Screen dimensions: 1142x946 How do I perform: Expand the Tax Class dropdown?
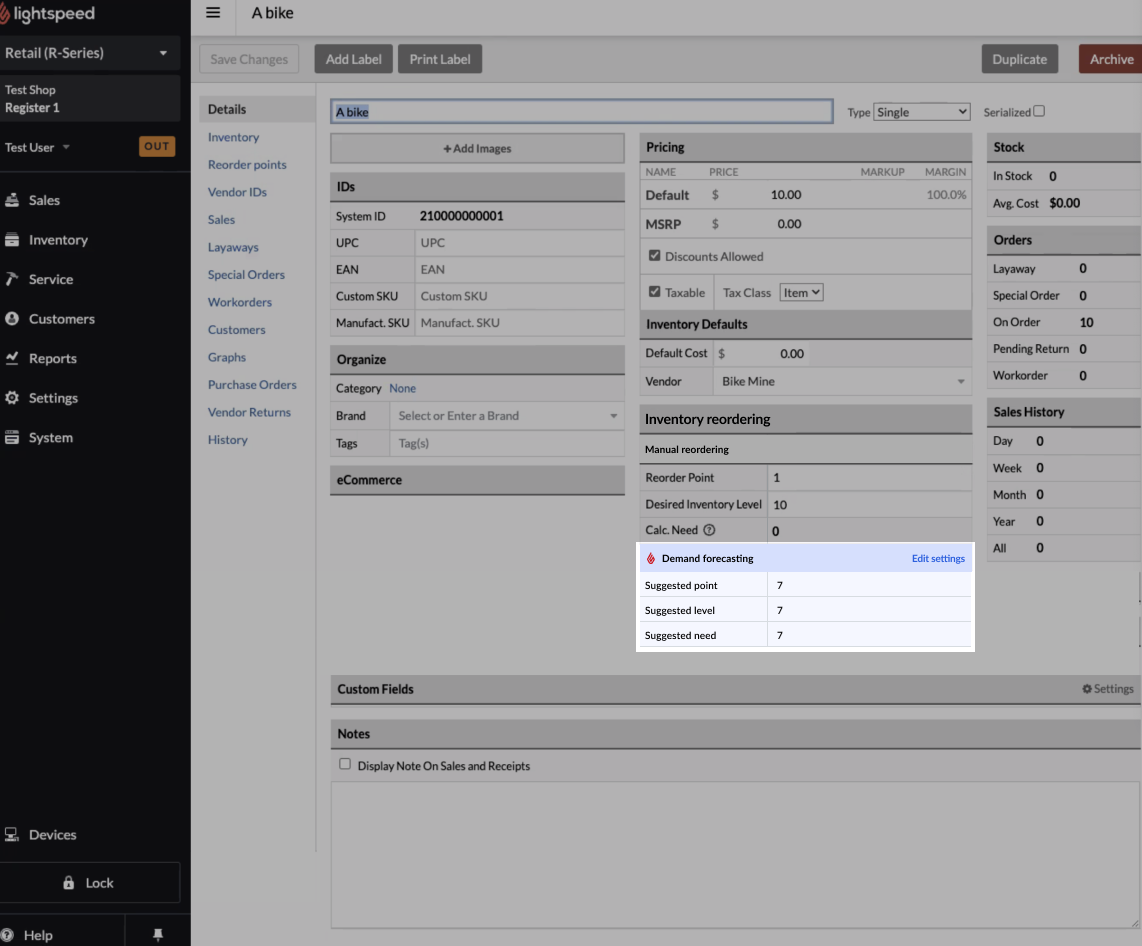(x=801, y=292)
